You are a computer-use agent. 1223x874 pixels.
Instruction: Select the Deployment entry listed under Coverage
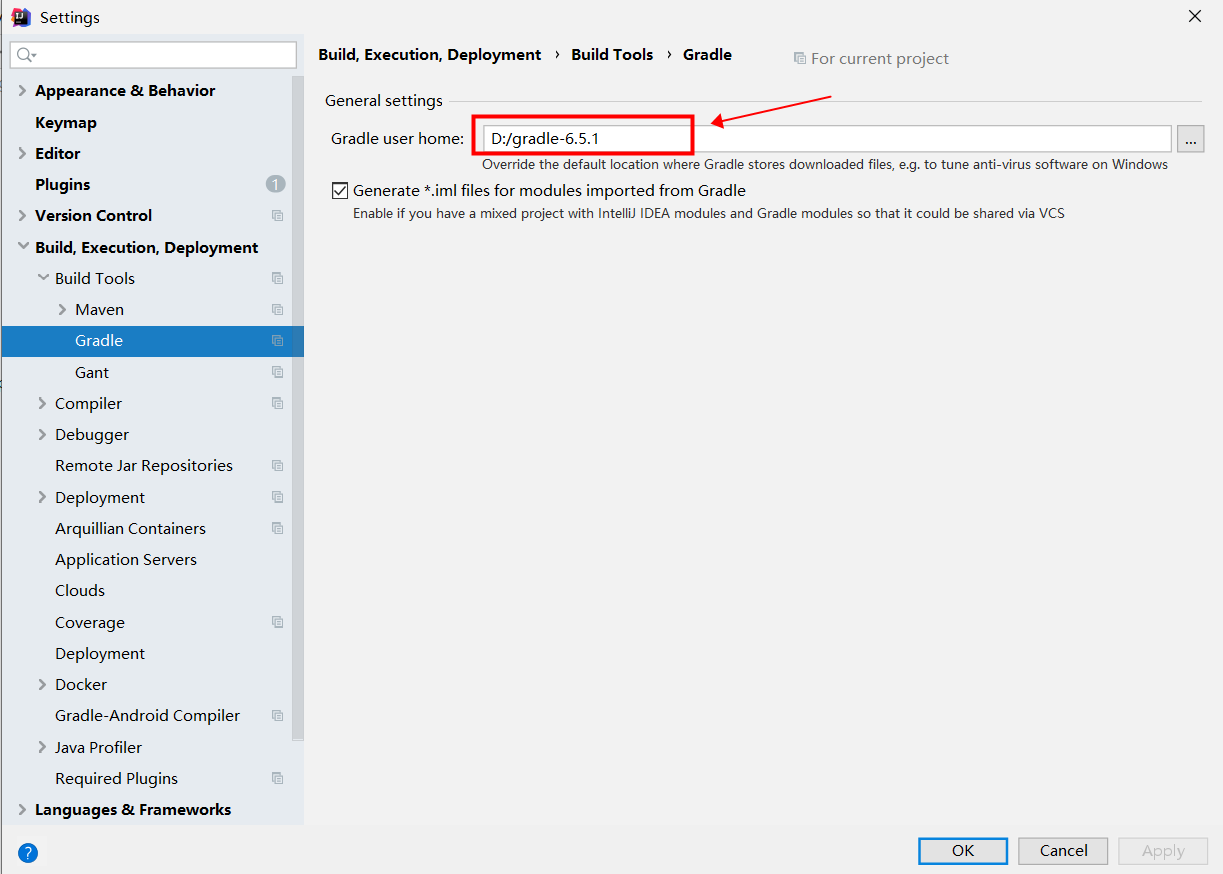100,654
